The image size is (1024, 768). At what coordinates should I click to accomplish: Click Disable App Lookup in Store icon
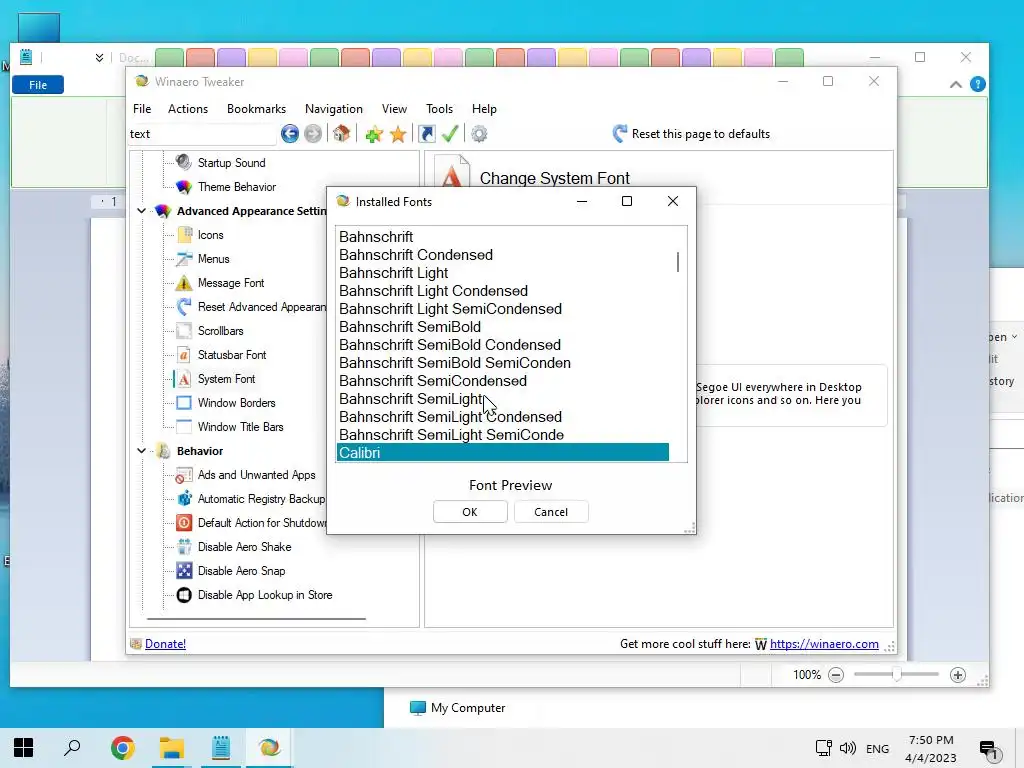click(184, 595)
